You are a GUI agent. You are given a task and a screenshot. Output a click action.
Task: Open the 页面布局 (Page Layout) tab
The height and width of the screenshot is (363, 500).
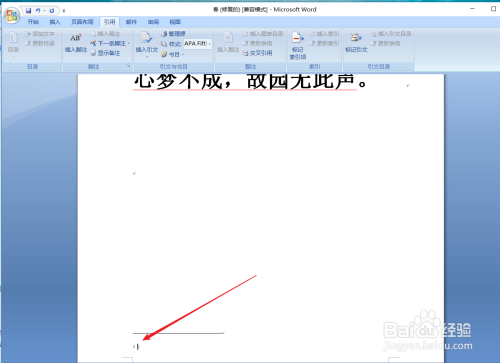point(82,22)
